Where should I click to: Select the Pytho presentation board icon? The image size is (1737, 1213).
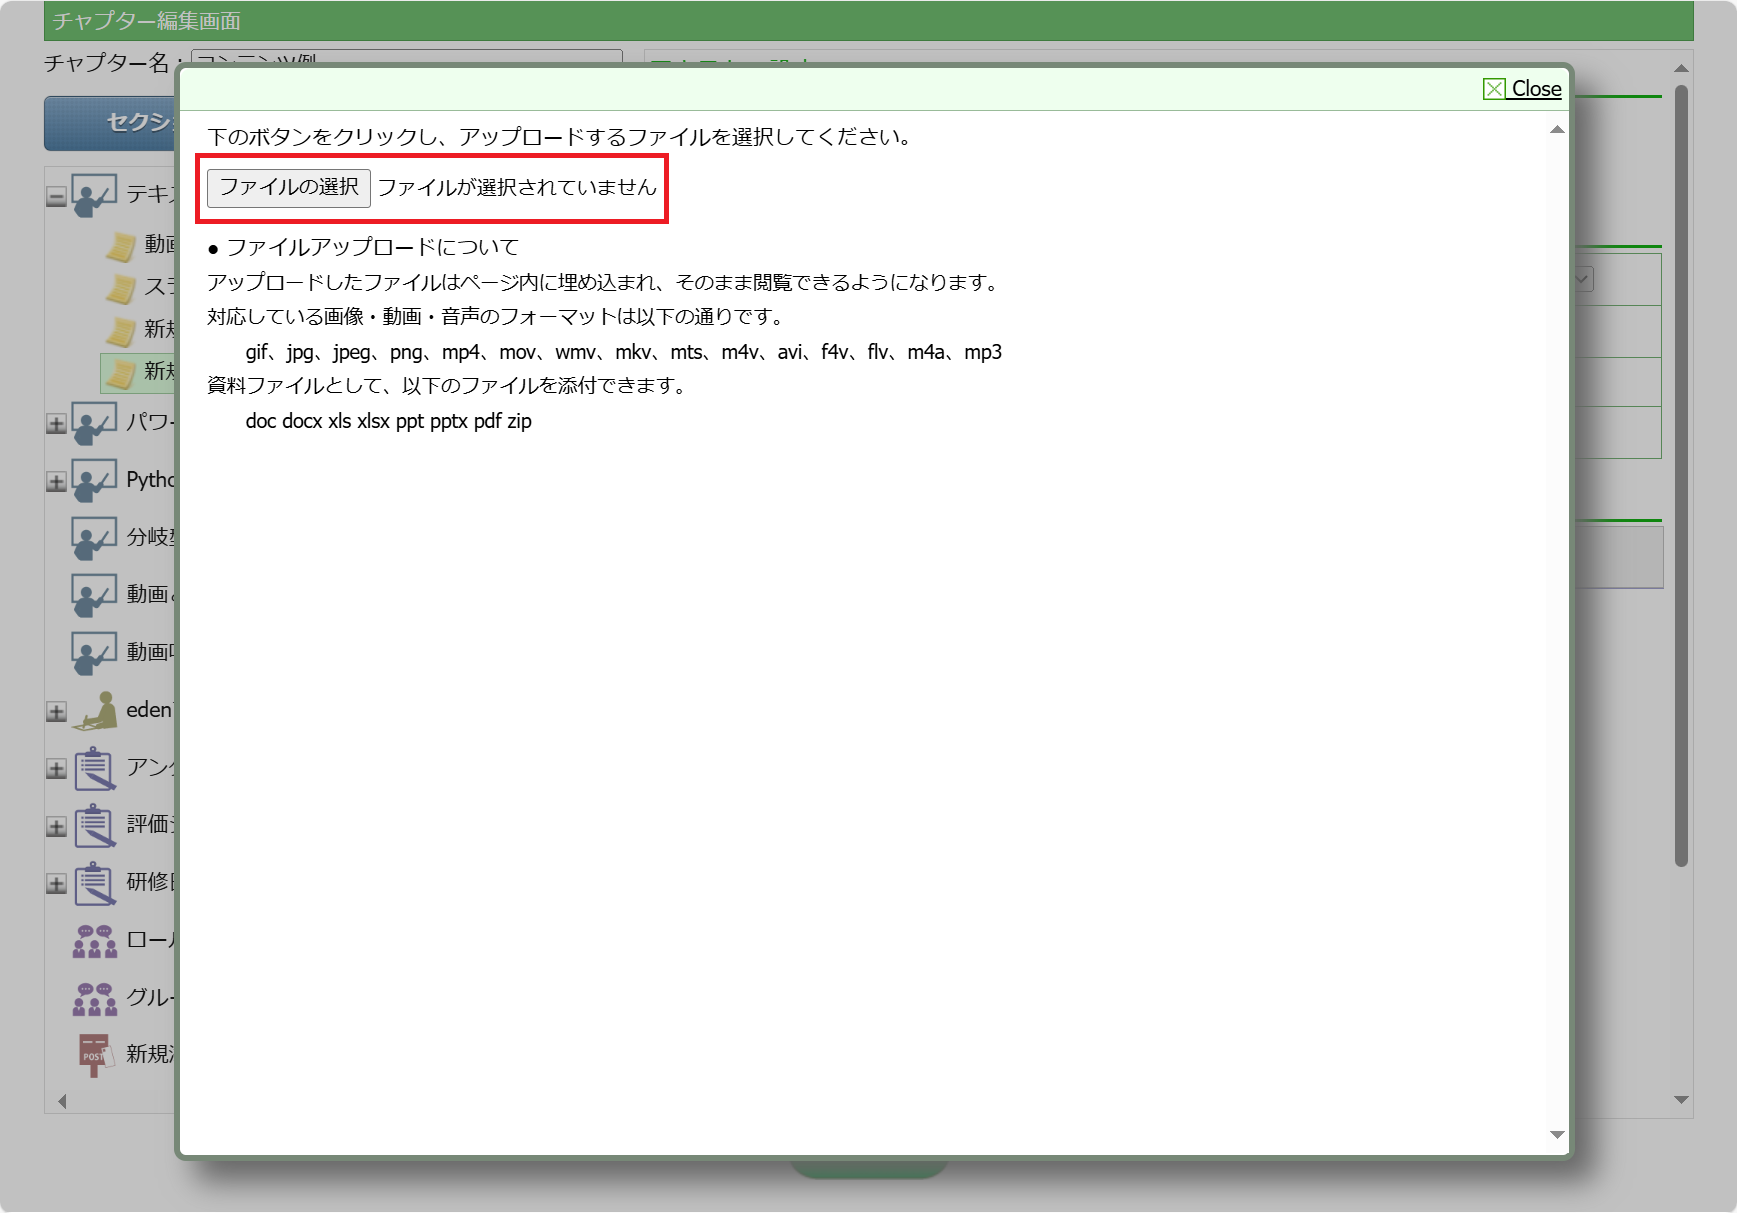[94, 481]
